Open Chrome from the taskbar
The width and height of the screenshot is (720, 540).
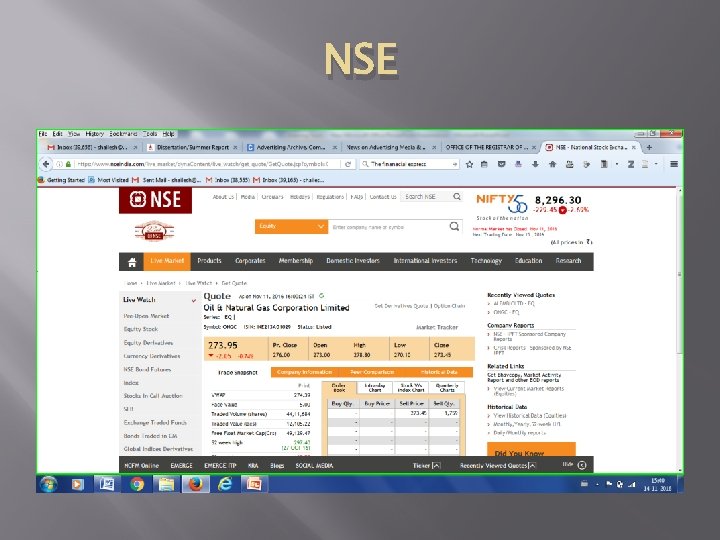[x=136, y=484]
